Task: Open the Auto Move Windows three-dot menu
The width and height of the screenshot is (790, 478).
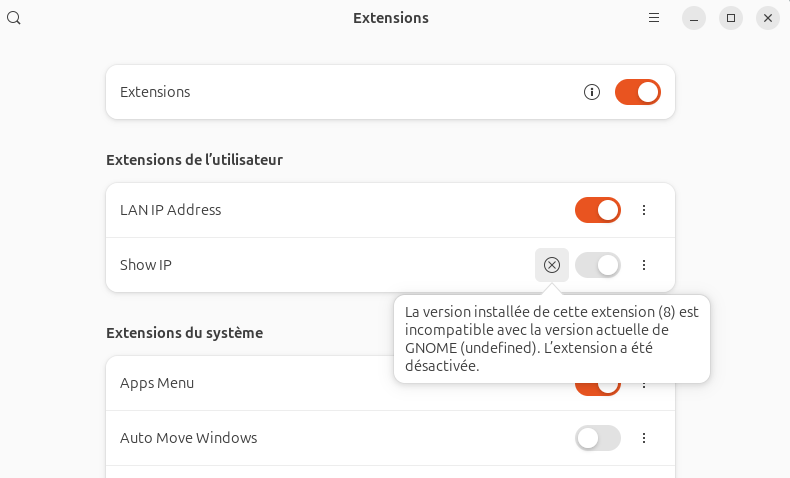Action: tap(644, 438)
